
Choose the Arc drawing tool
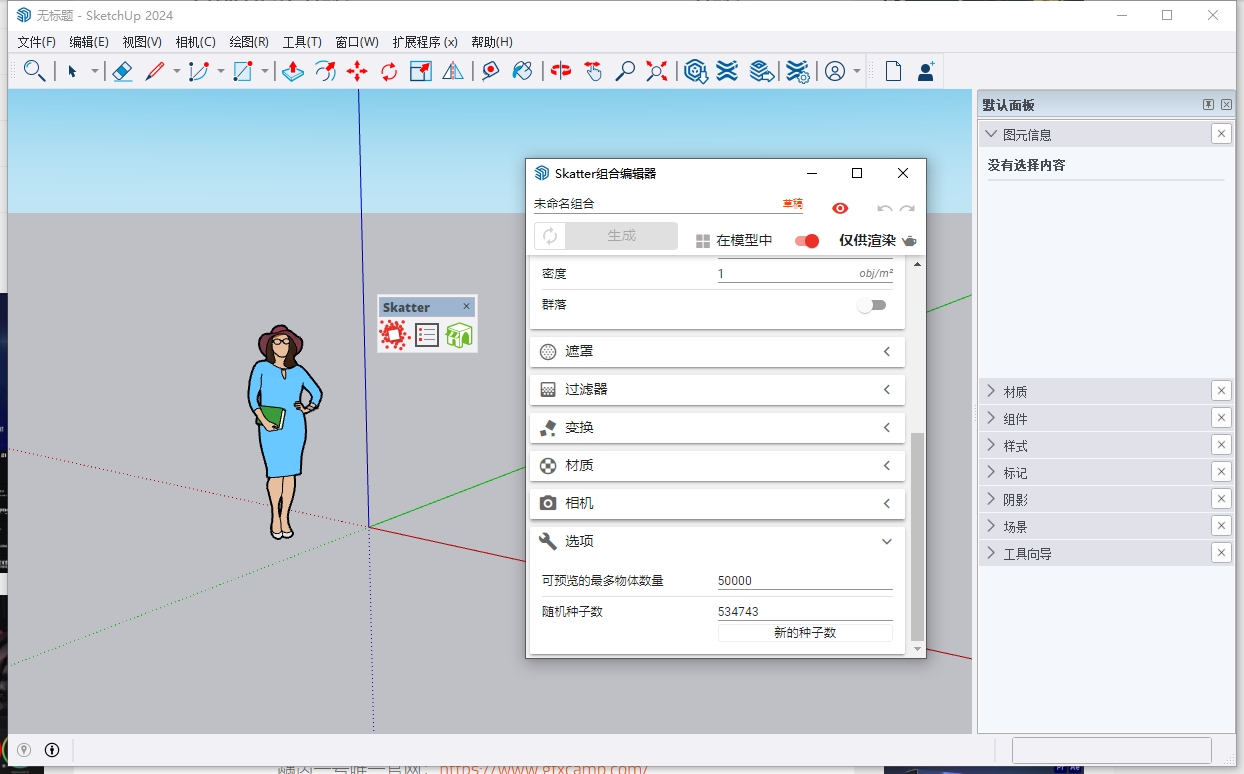(x=199, y=71)
